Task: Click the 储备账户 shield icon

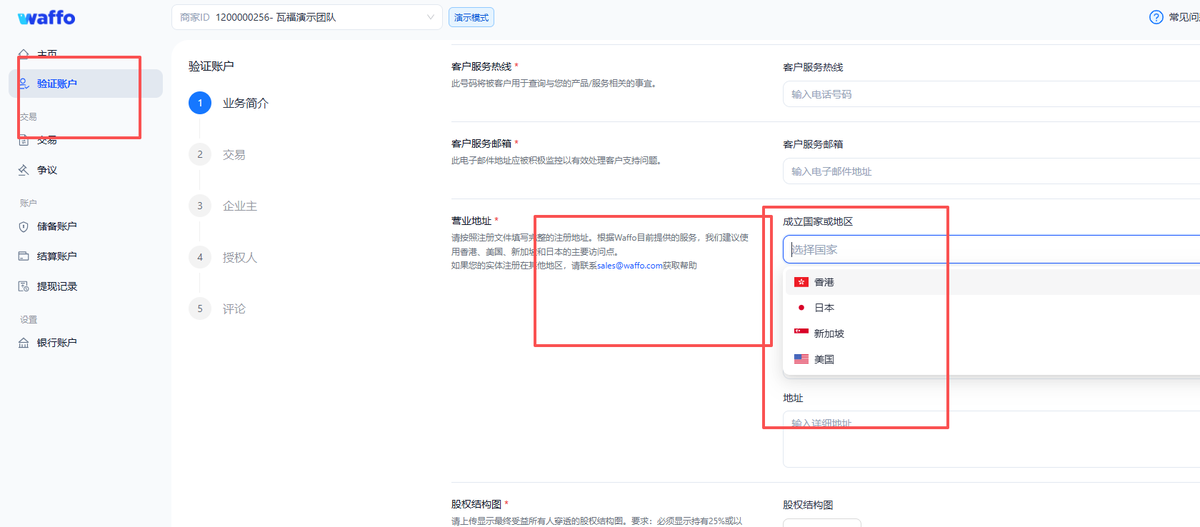Action: click(24, 226)
